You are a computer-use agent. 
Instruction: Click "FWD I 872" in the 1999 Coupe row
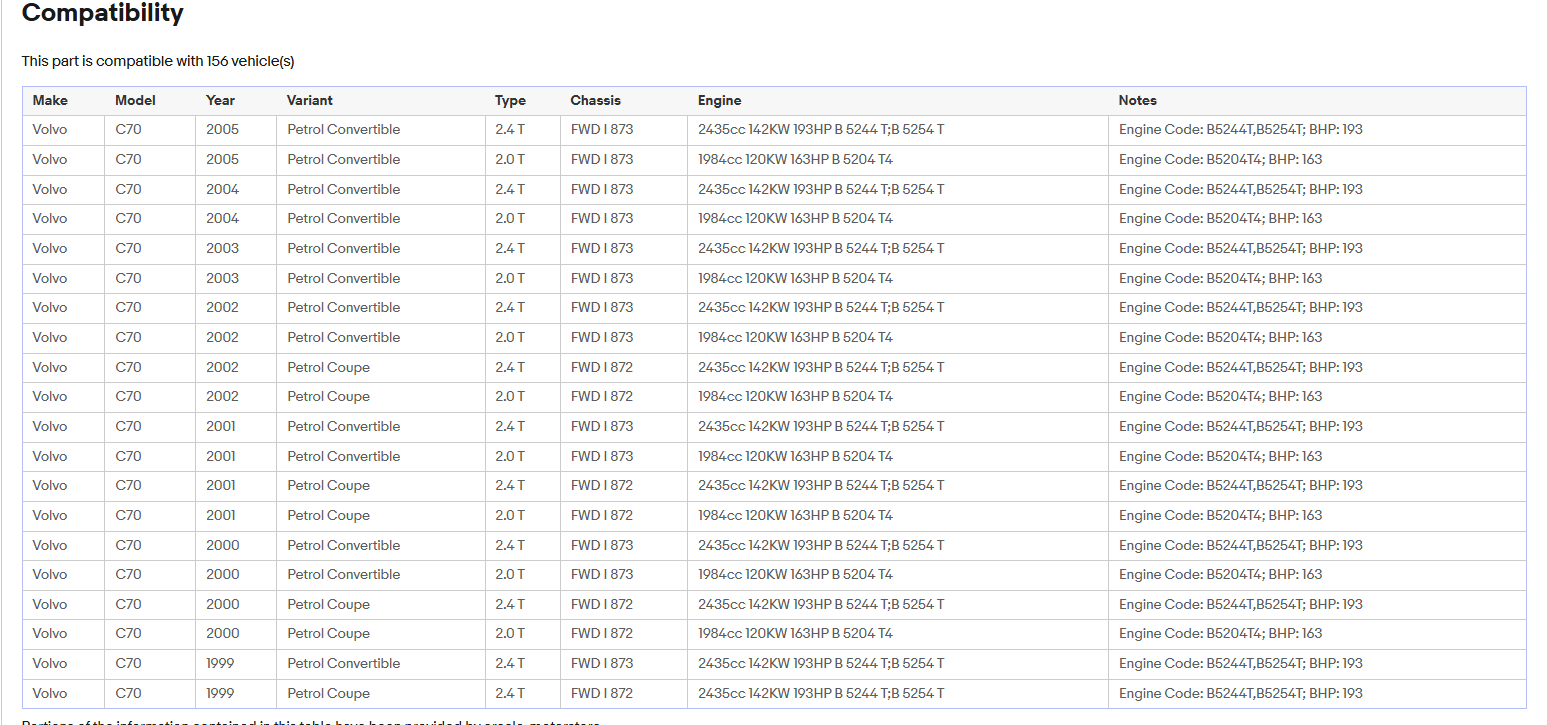[602, 693]
